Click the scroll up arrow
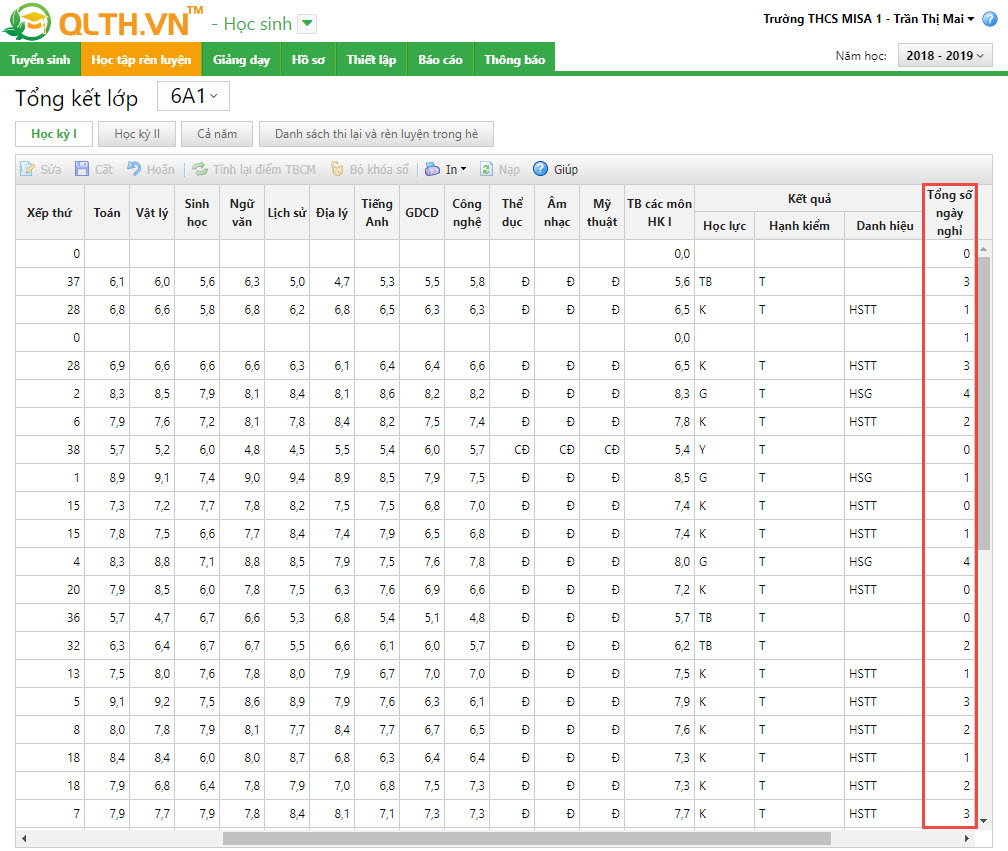The image size is (1008, 851). 984,249
